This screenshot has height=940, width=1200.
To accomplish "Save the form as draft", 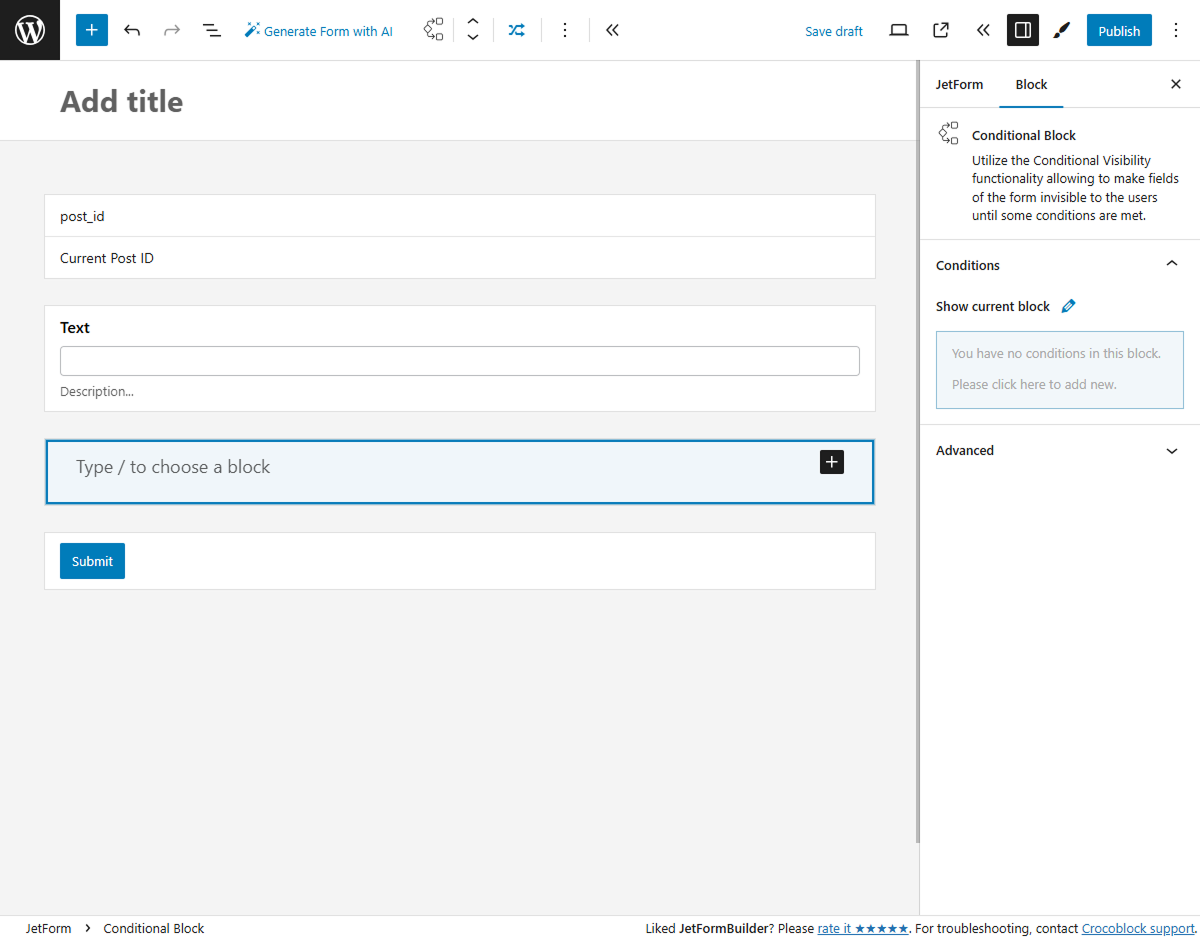I will (x=834, y=30).
